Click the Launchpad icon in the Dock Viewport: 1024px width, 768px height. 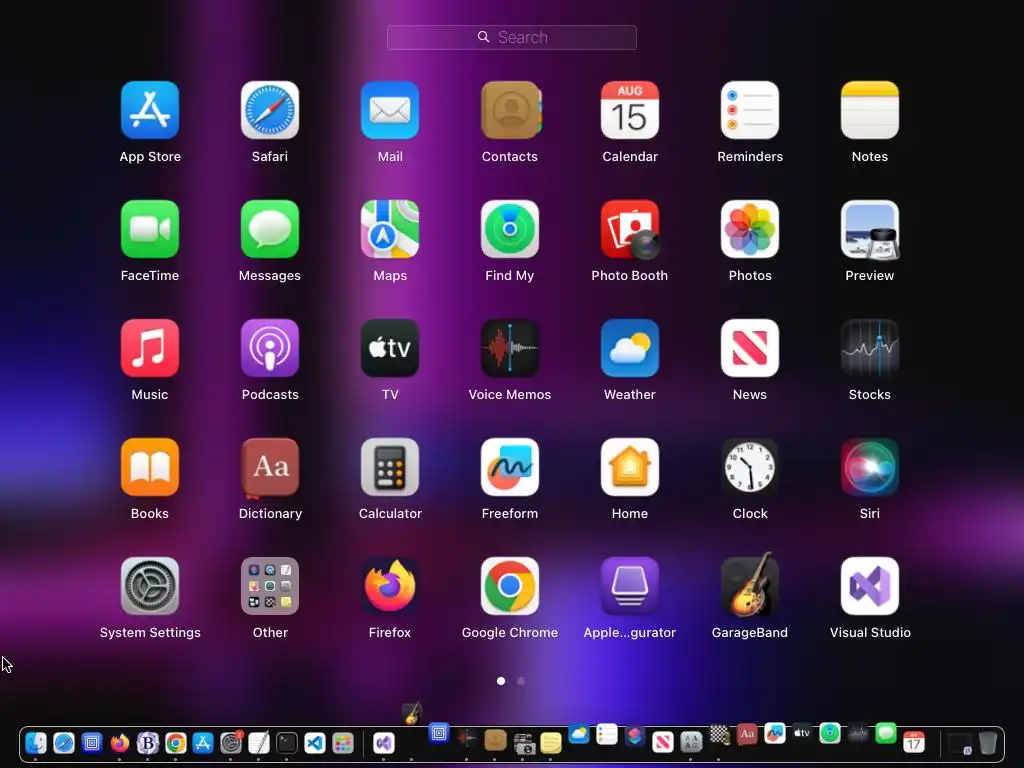point(343,743)
